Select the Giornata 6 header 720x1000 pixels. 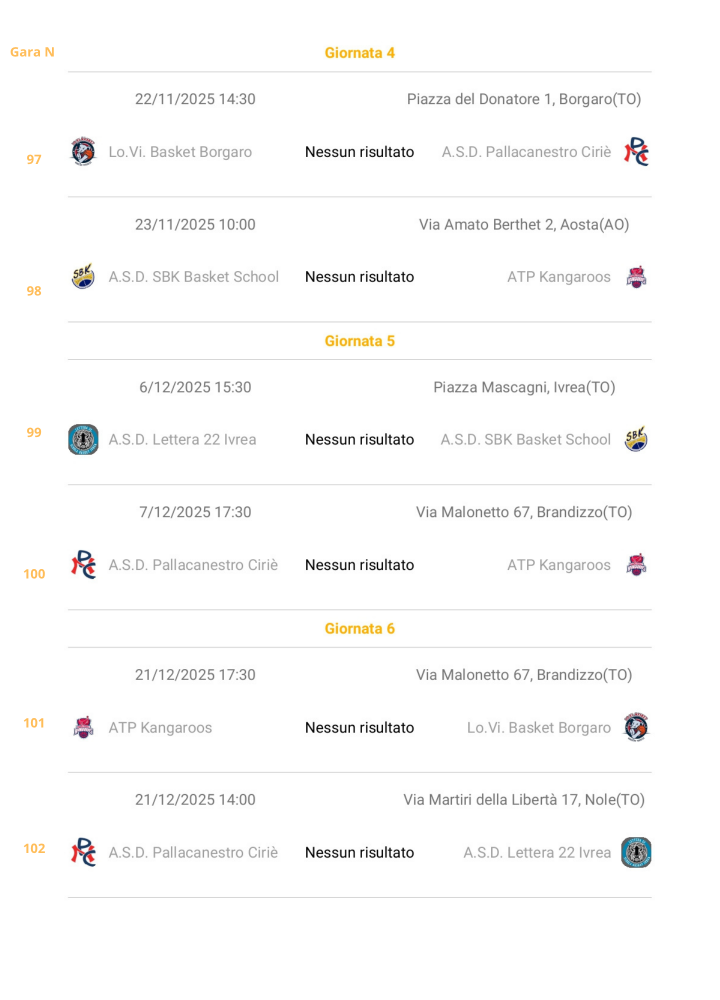pyautogui.click(x=360, y=629)
